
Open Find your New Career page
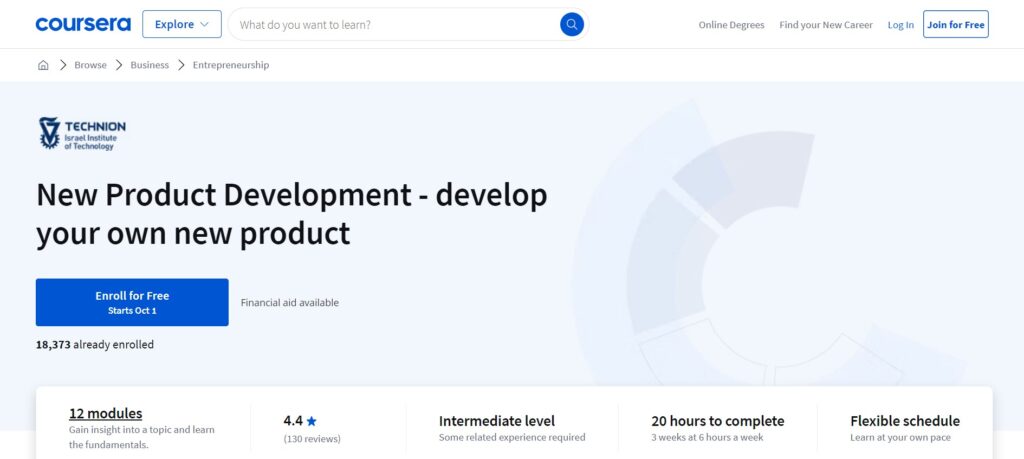point(826,25)
